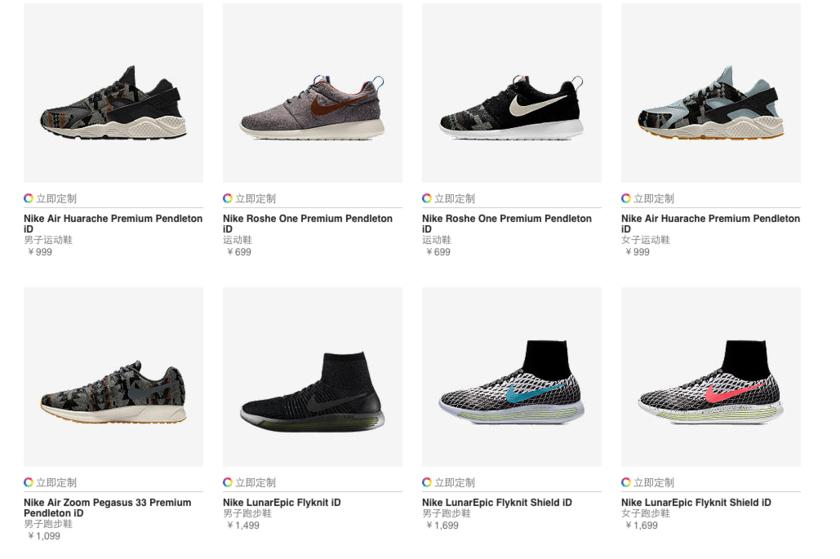Click customize icon under Air Zoom Pegasus 33
The image size is (840, 559).
coord(29,482)
